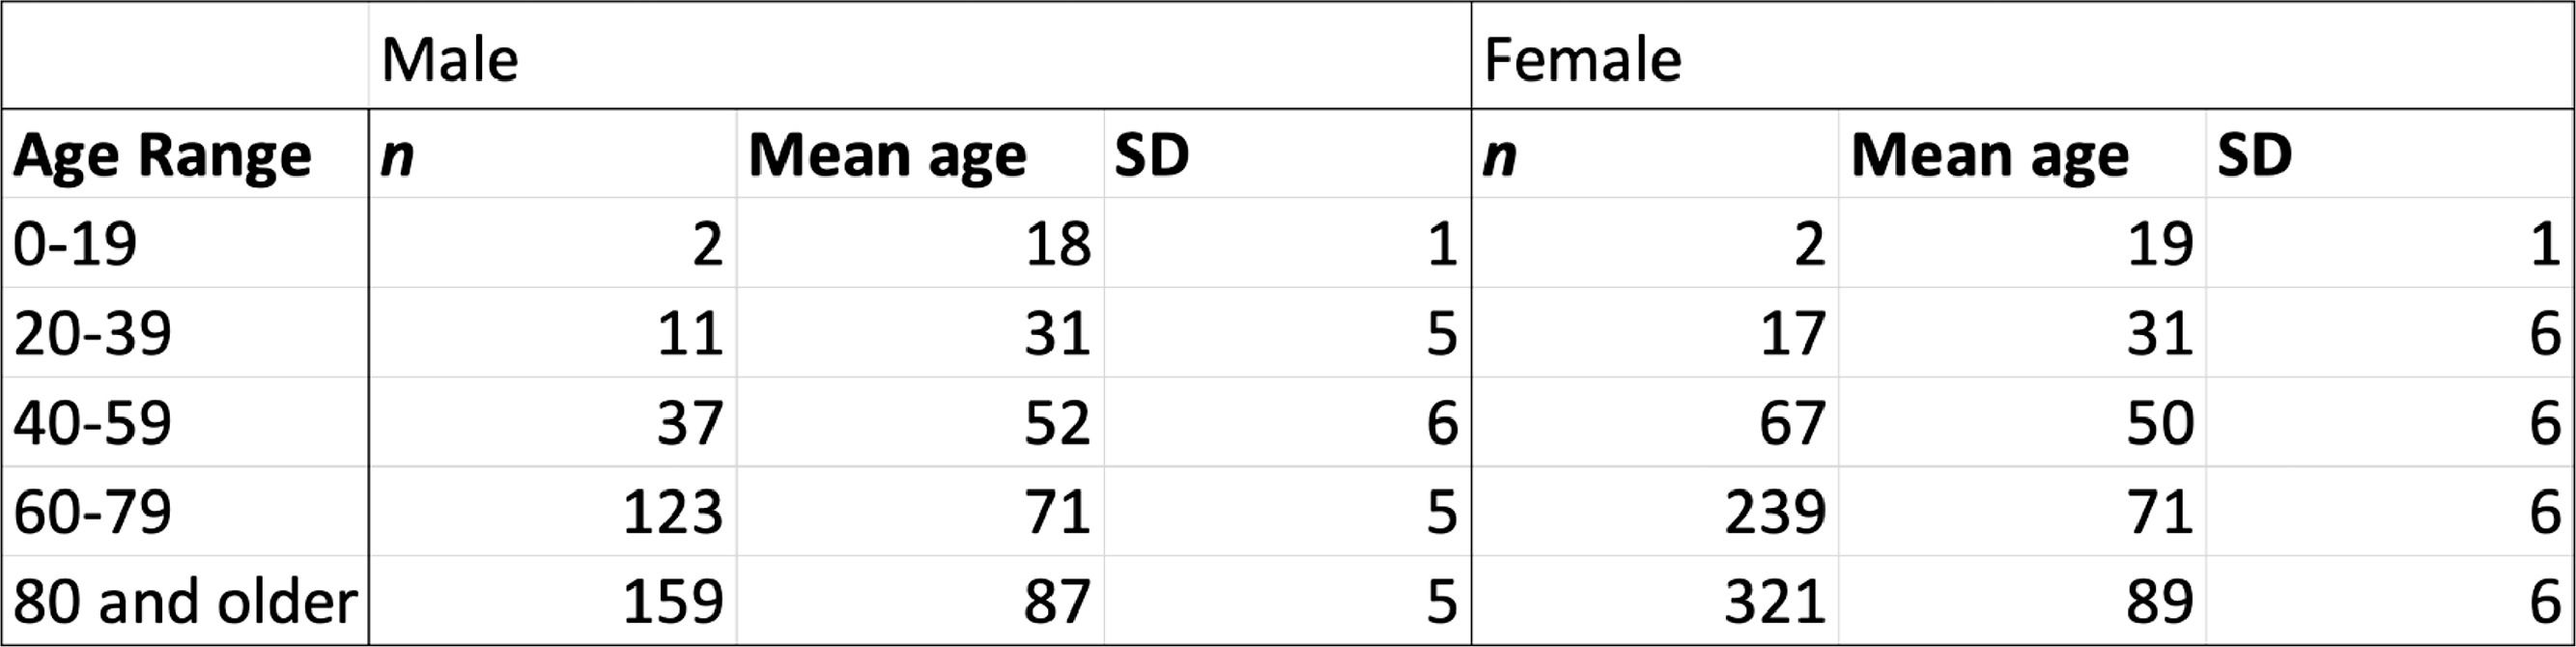The width and height of the screenshot is (2576, 647).
Task: Click the Male group header cell
Action: 450,59
